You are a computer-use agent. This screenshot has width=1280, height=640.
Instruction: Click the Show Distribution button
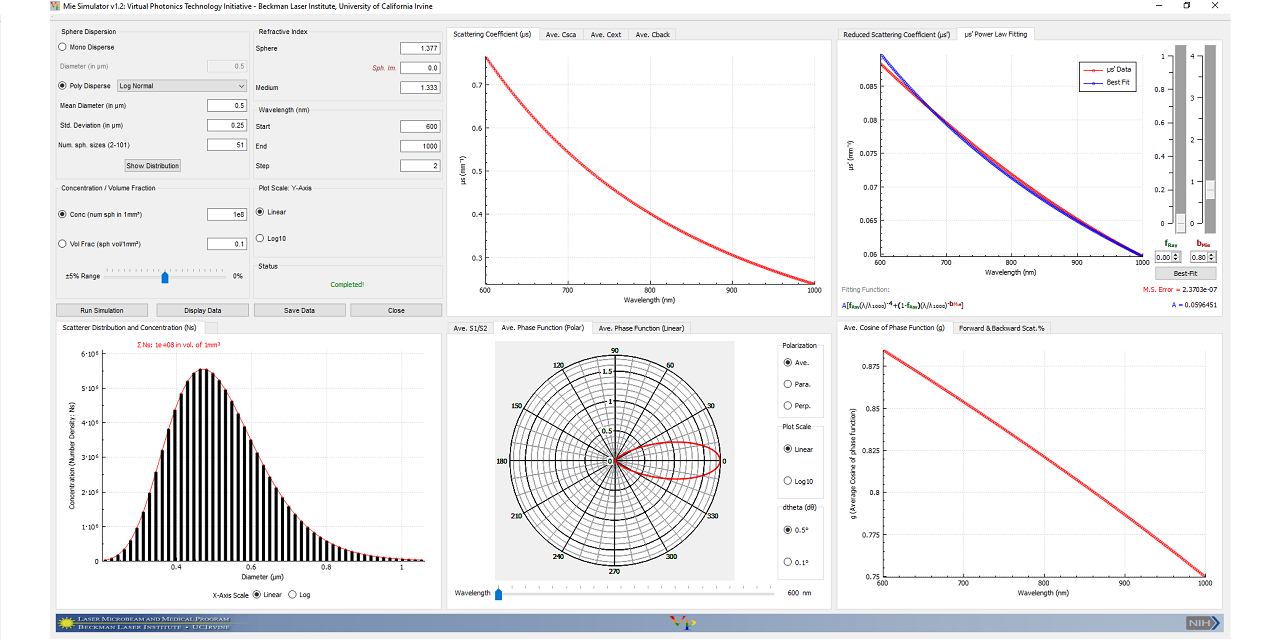(151, 165)
